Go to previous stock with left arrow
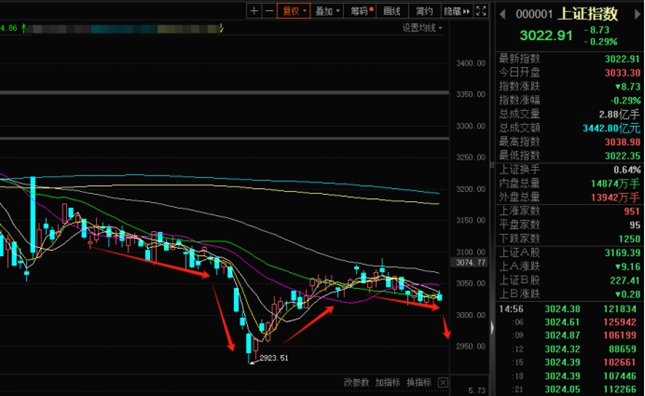Viewport: 645px width, 396px height. point(502,14)
